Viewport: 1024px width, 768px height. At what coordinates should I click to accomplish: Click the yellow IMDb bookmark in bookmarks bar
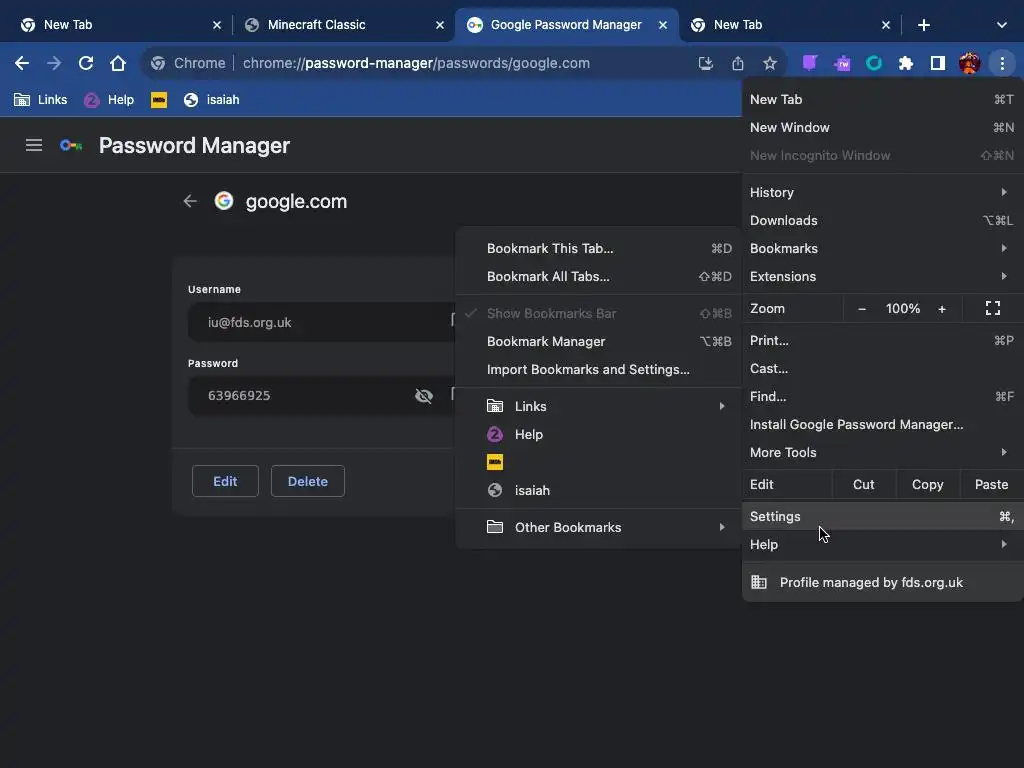click(159, 100)
